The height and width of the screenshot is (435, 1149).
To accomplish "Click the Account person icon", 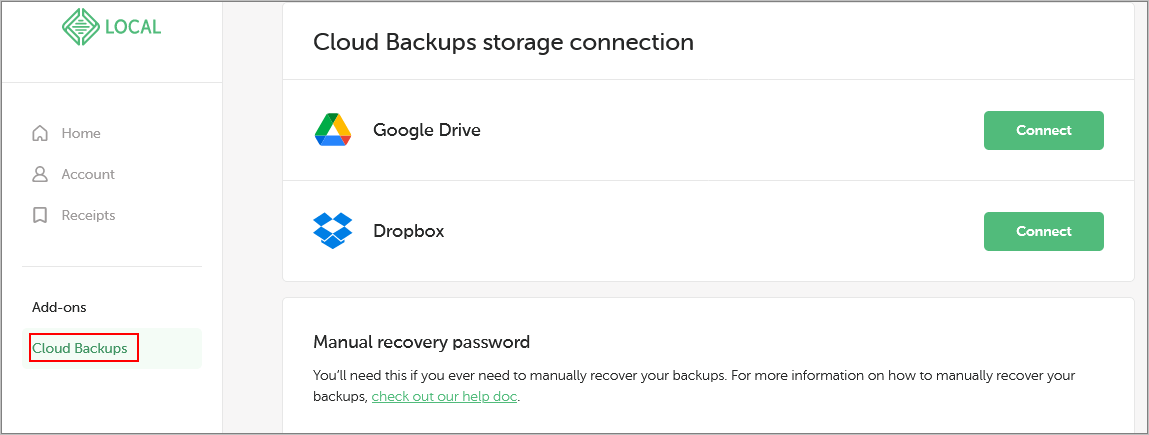I will tap(40, 174).
